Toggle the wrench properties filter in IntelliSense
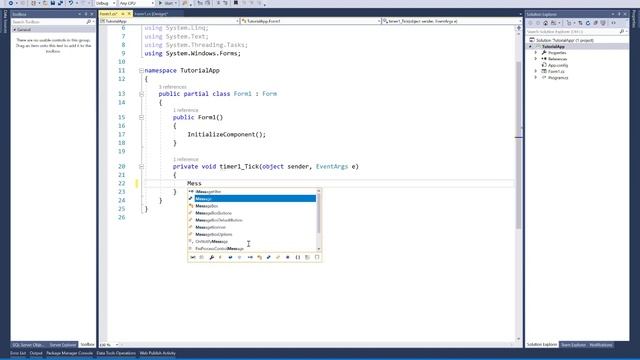Viewport: 640px width, 360px height. pos(211,257)
